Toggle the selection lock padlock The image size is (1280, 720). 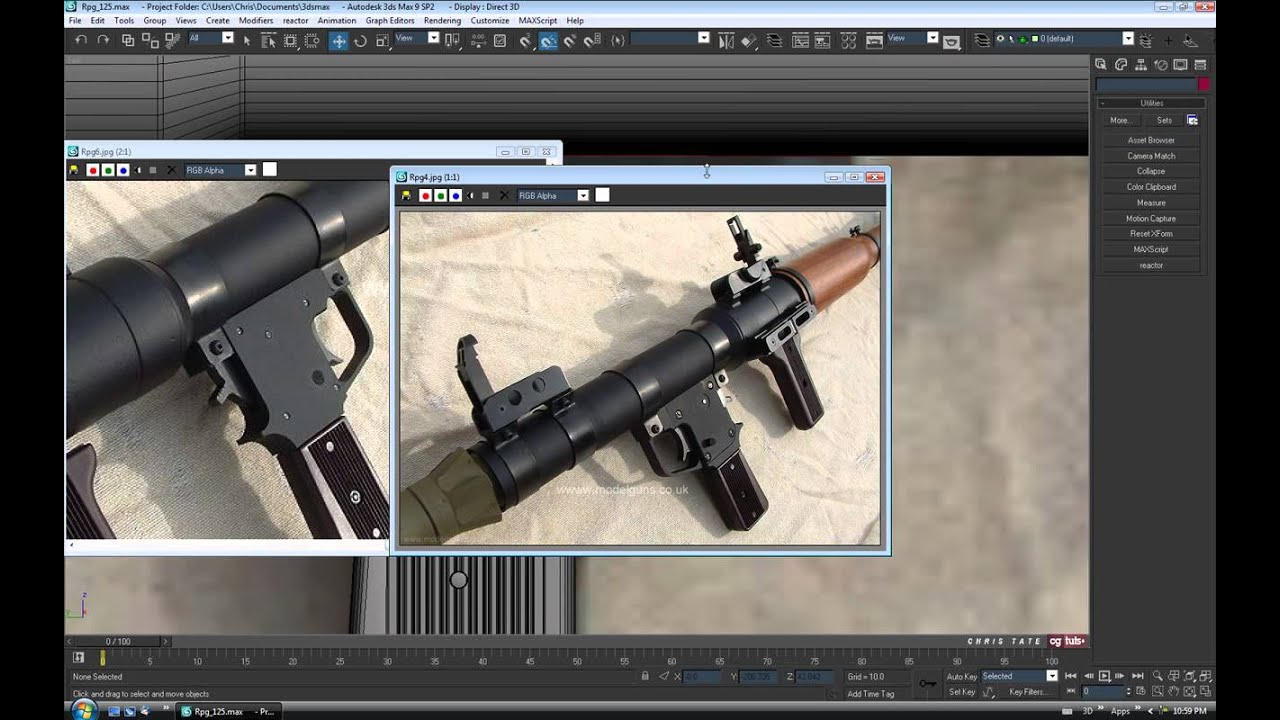click(644, 677)
